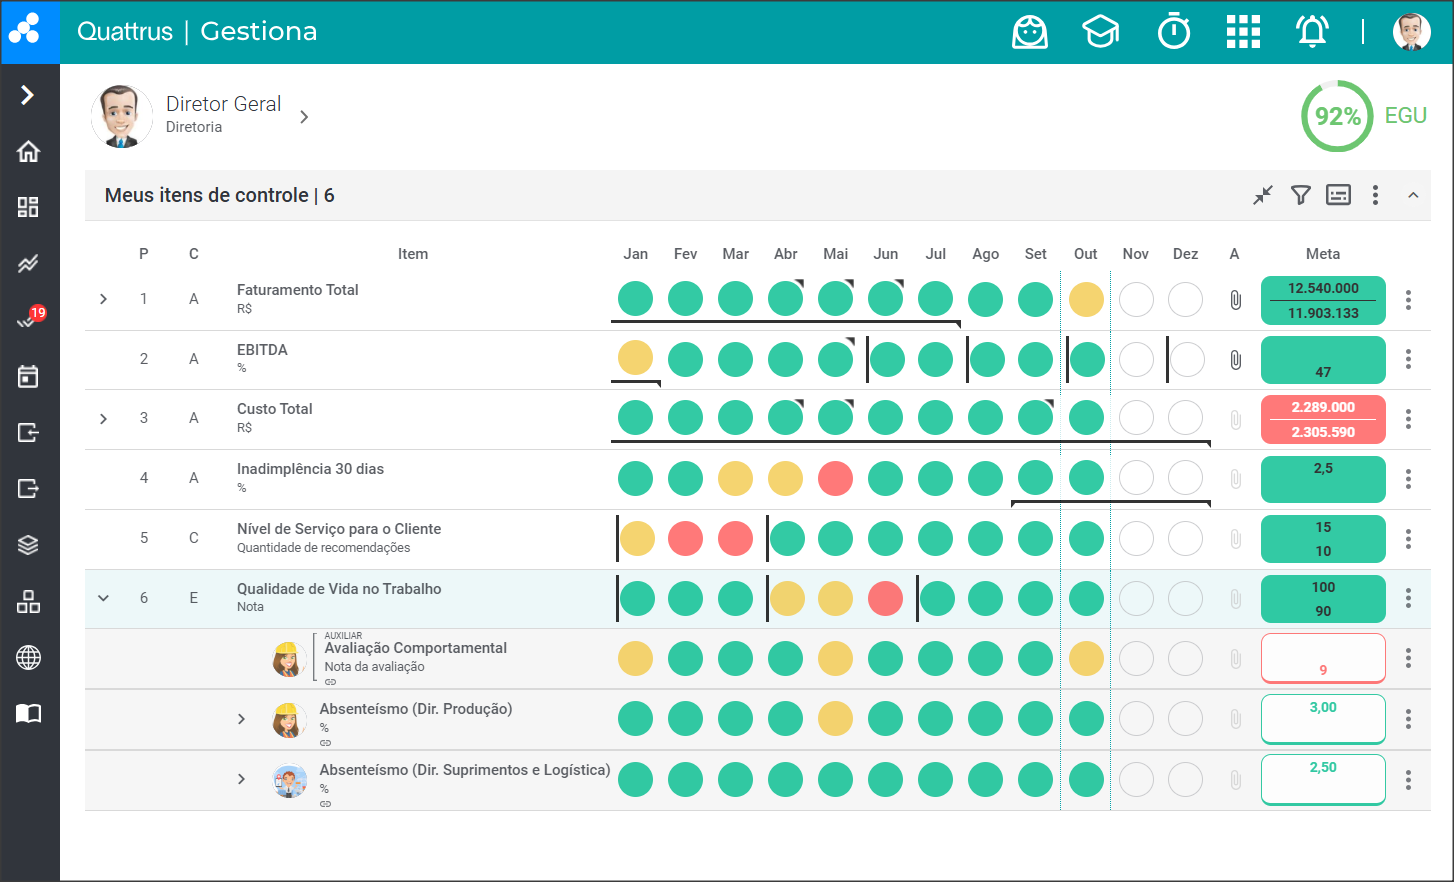
Task: Open the attachment paperclip for Faturamento Total
Action: (1235, 299)
